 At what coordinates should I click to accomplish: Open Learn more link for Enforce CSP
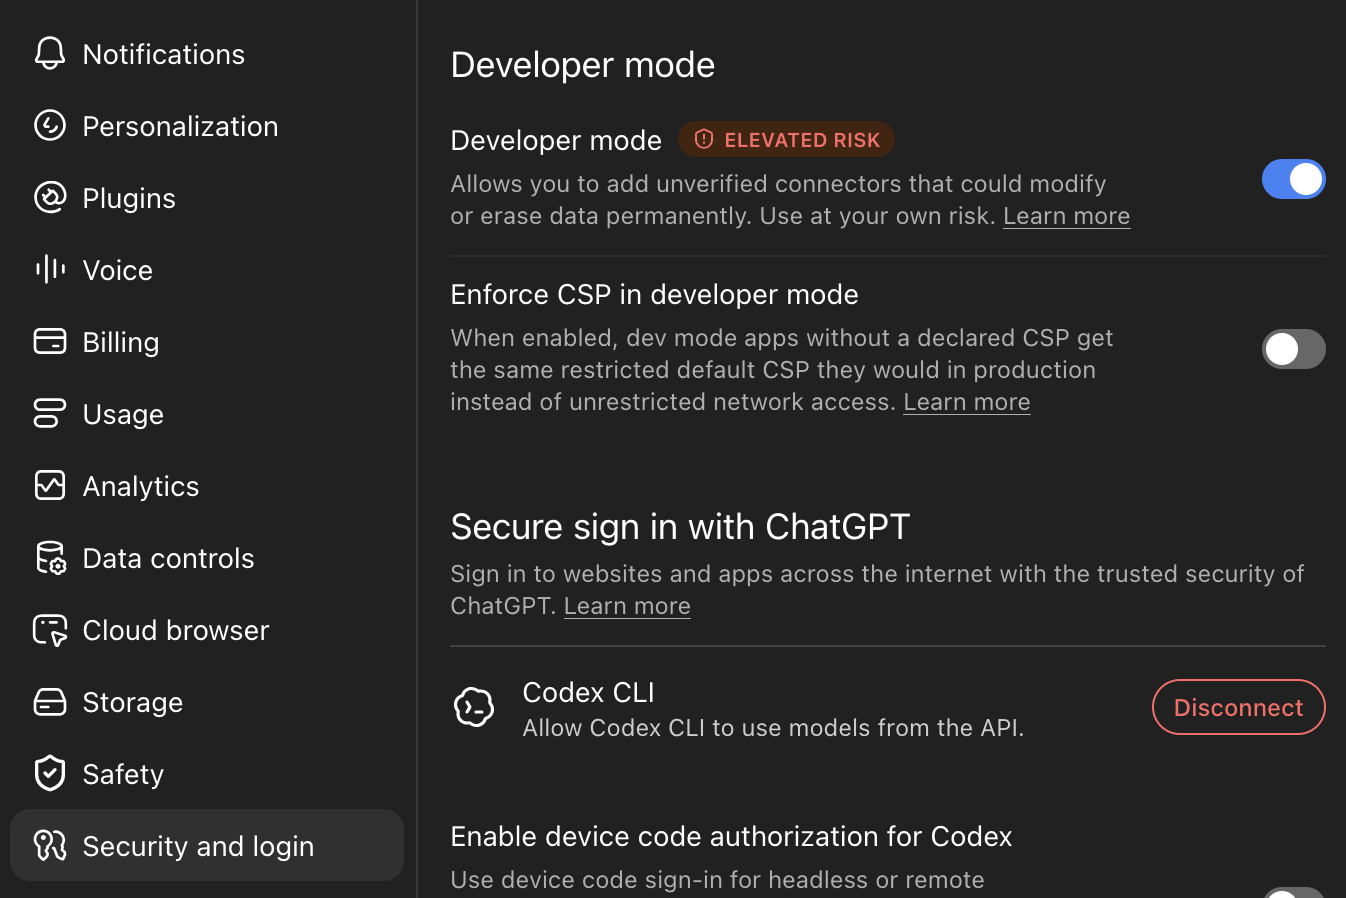pos(966,402)
